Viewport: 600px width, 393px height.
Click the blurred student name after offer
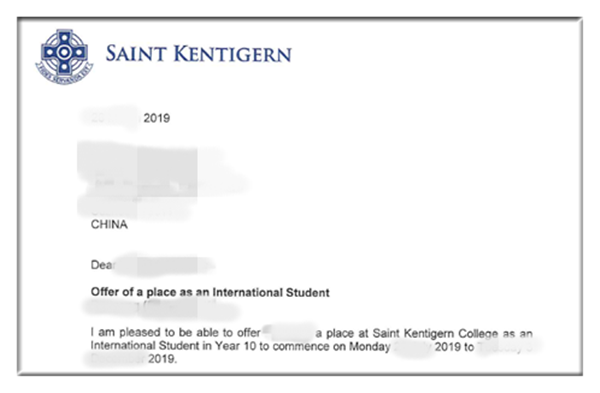289,332
